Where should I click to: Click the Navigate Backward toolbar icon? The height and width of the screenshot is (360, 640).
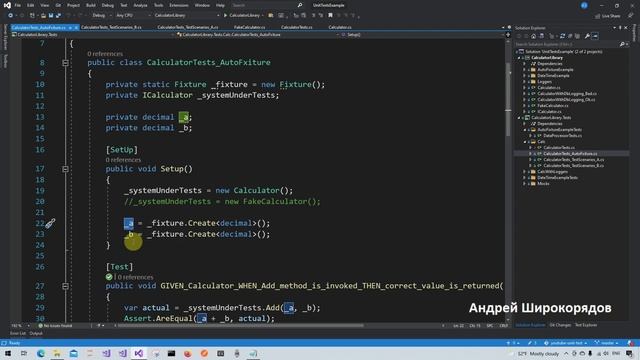tap(10, 16)
